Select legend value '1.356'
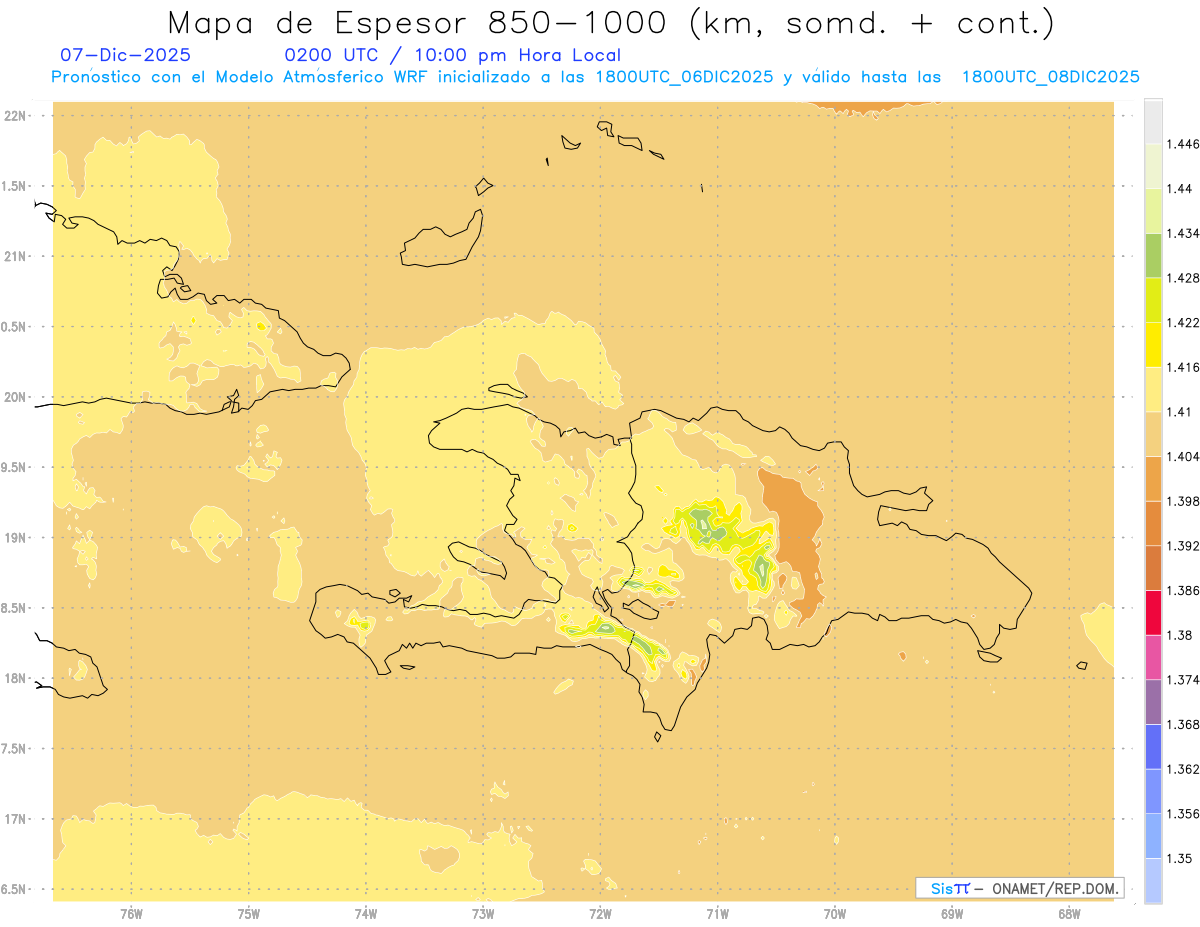 1183,813
